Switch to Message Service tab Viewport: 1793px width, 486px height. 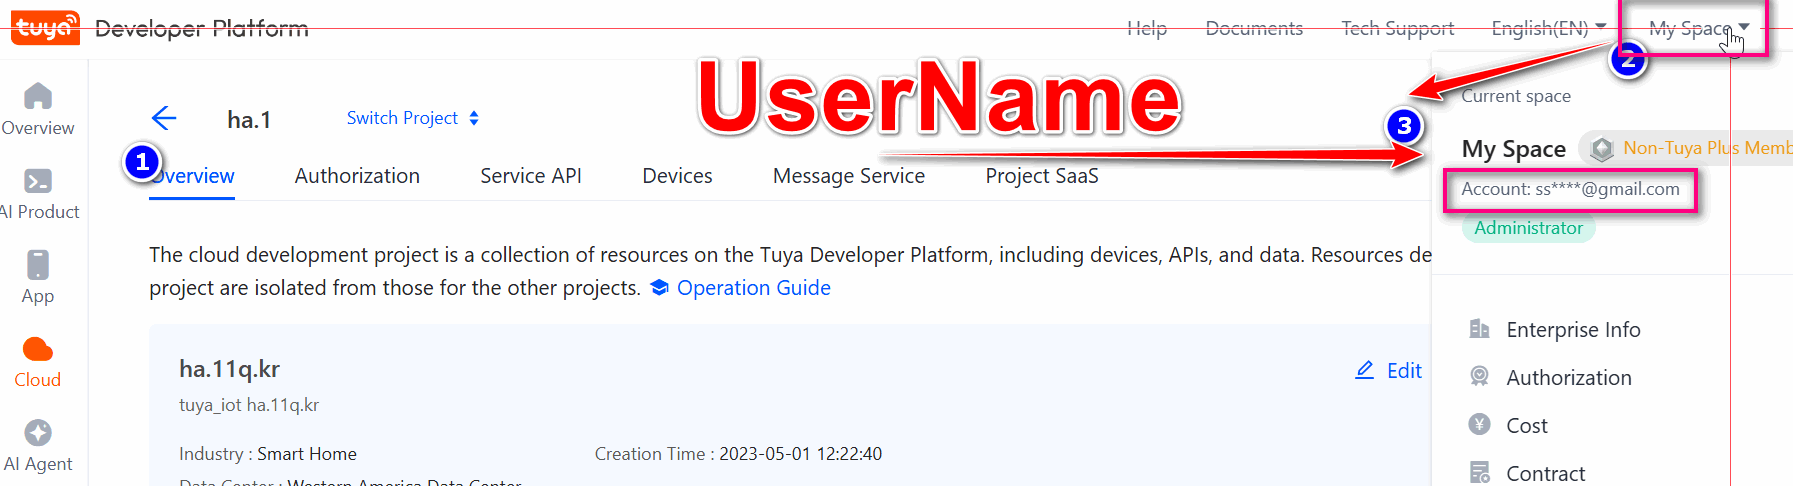[849, 176]
